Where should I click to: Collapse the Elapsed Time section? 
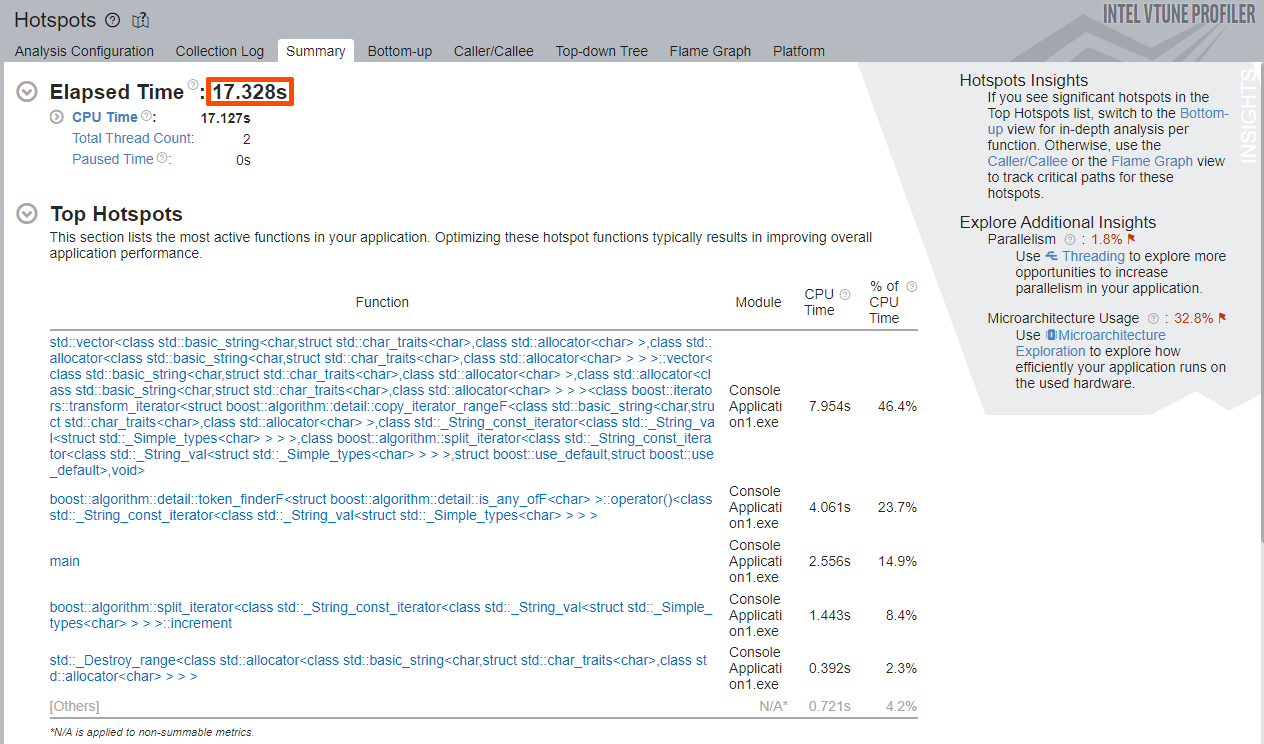(28, 91)
